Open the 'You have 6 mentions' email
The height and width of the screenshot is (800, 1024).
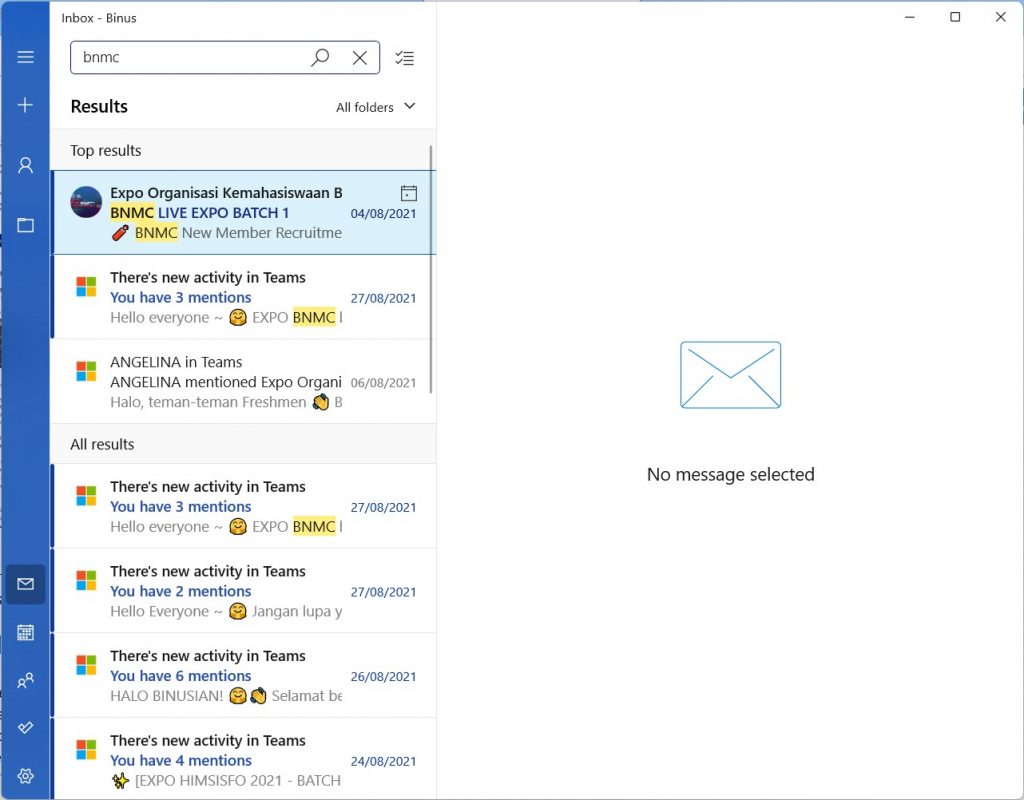[x=242, y=676]
